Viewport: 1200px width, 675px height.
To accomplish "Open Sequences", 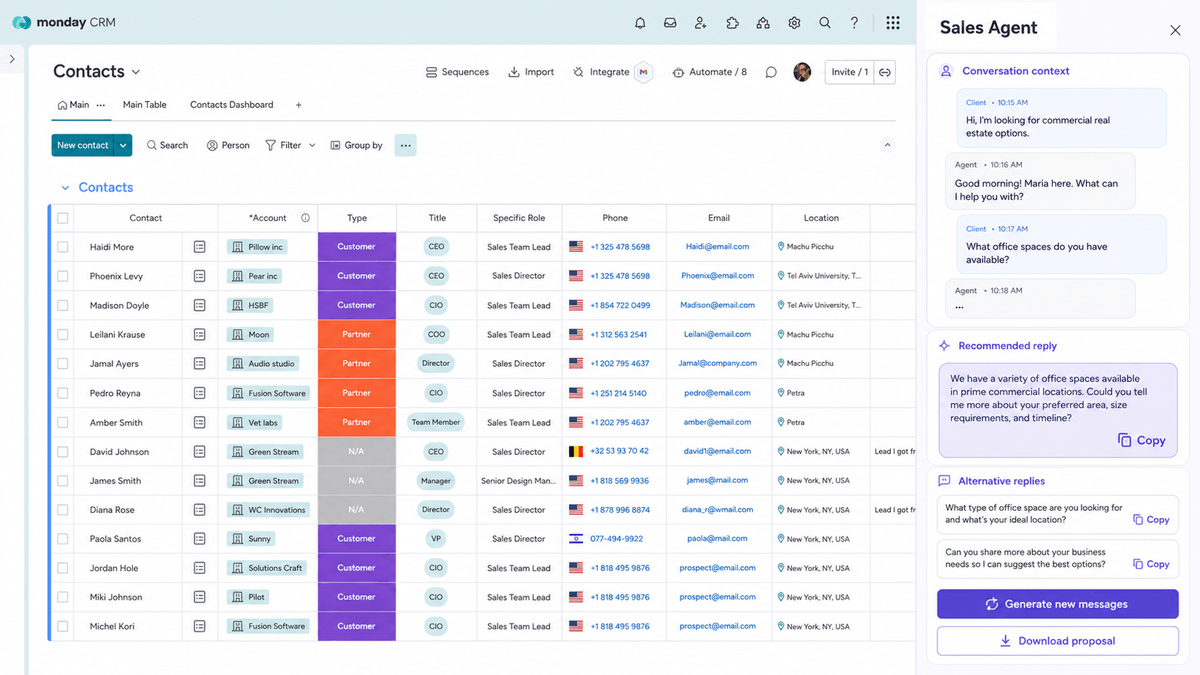I will pos(457,72).
